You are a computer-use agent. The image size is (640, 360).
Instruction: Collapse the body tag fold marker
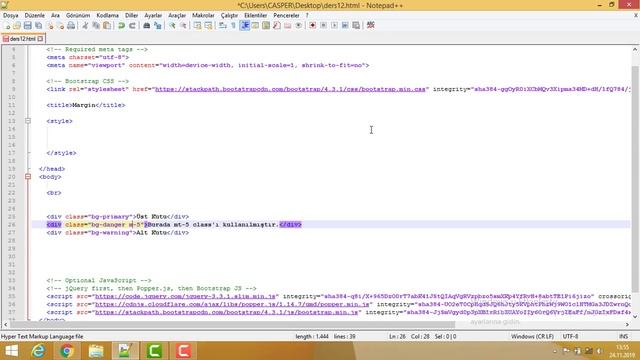coord(28,177)
